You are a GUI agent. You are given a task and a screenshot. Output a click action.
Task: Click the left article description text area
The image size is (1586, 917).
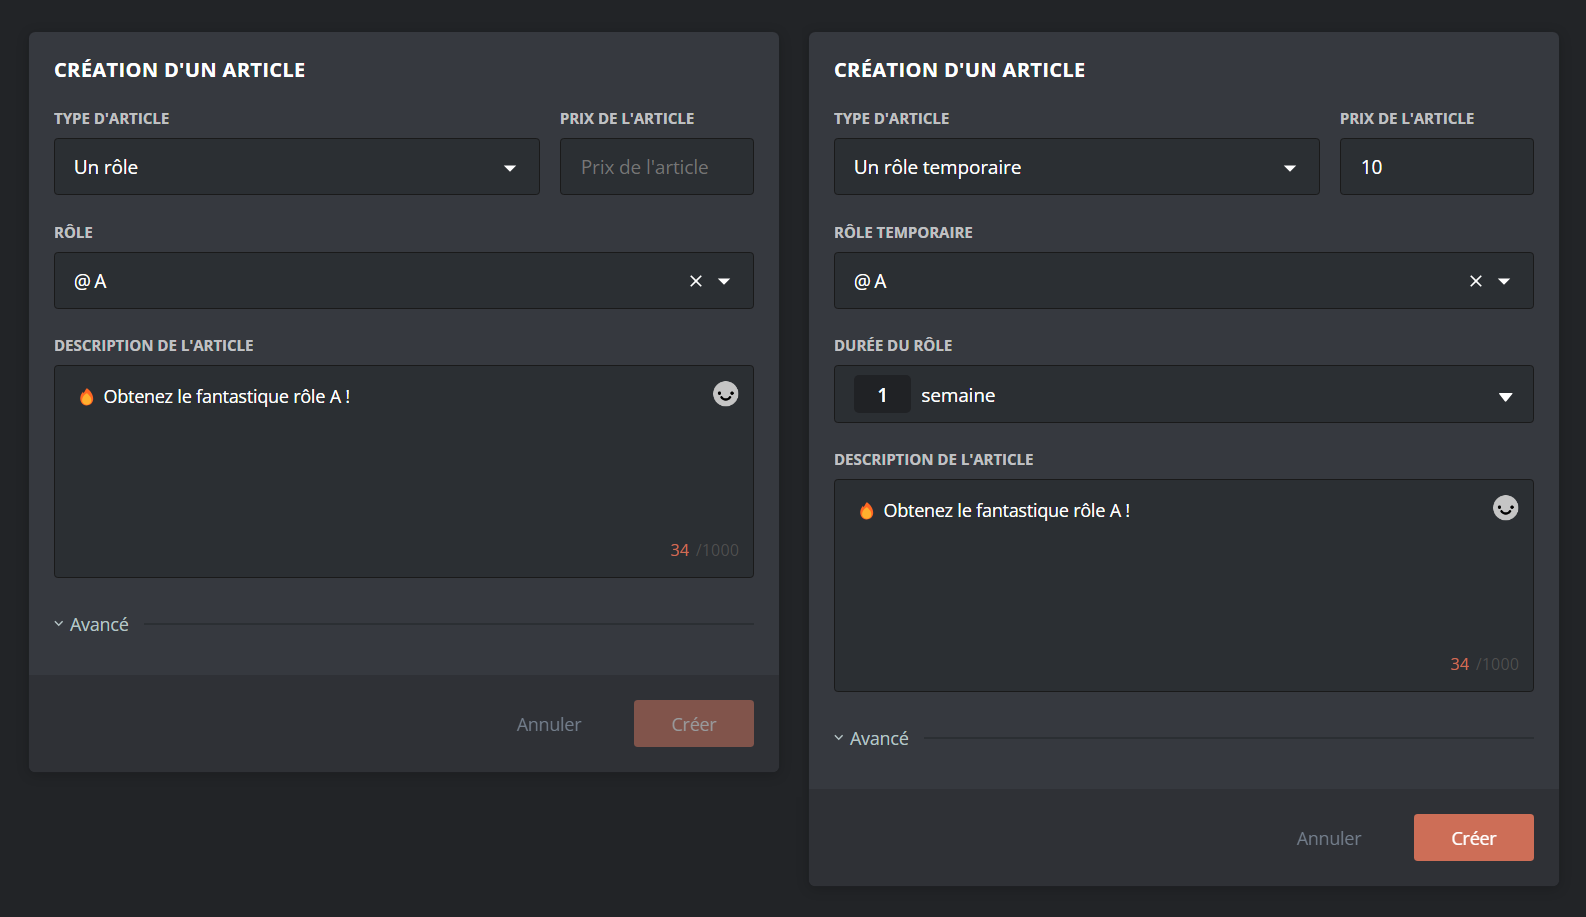(400, 480)
